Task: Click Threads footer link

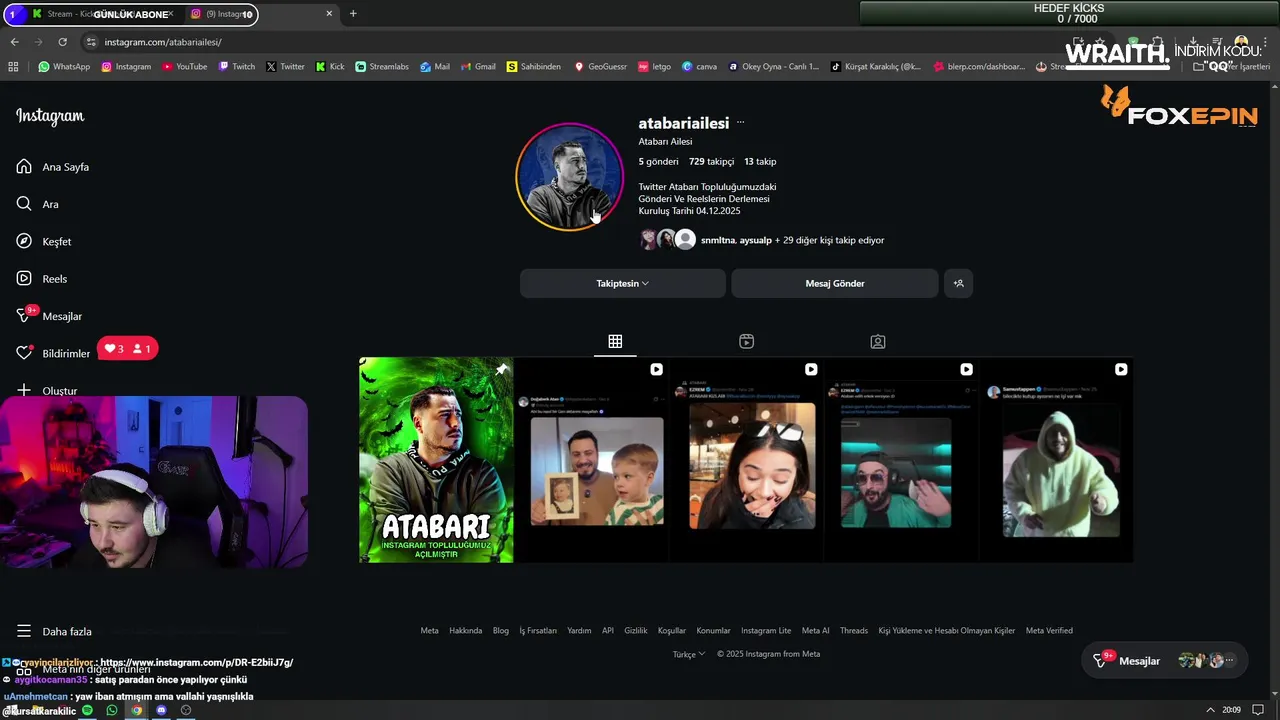Action: (x=854, y=631)
